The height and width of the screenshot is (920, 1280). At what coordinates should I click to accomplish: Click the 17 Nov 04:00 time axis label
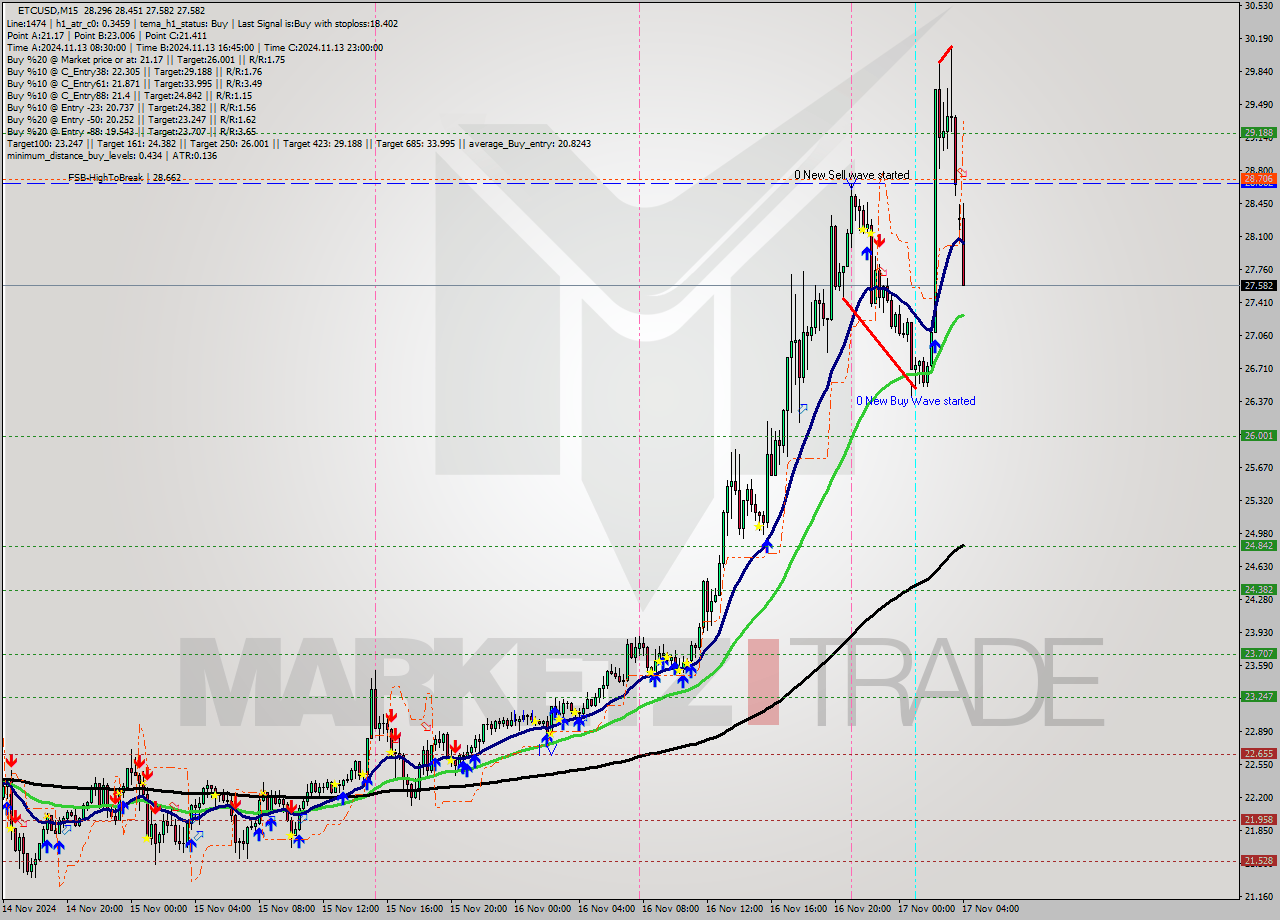992,909
